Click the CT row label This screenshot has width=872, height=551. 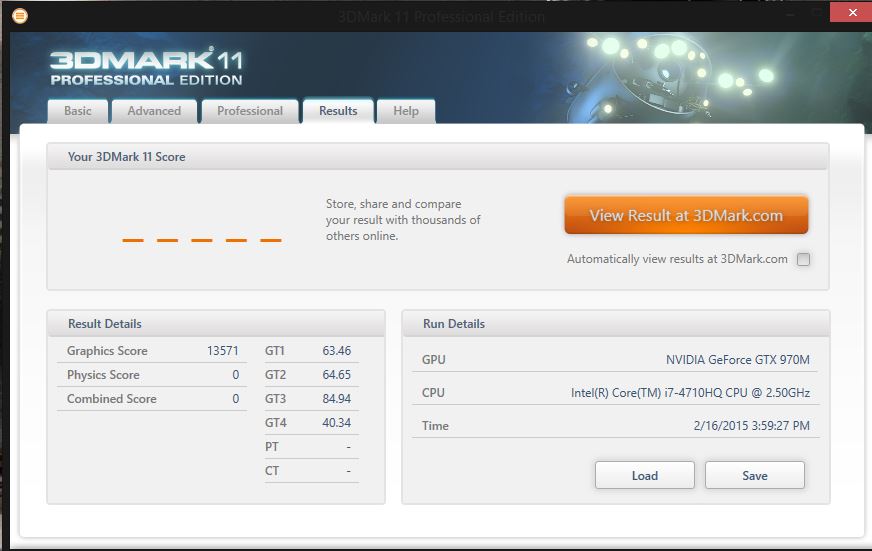(272, 470)
